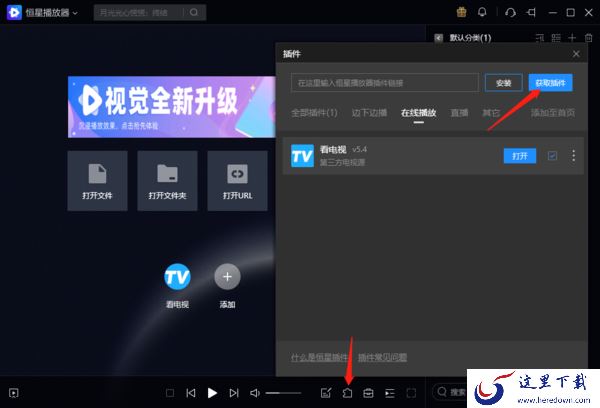Click the 添加至首页 label
The height and width of the screenshot is (408, 600).
pyautogui.click(x=553, y=113)
